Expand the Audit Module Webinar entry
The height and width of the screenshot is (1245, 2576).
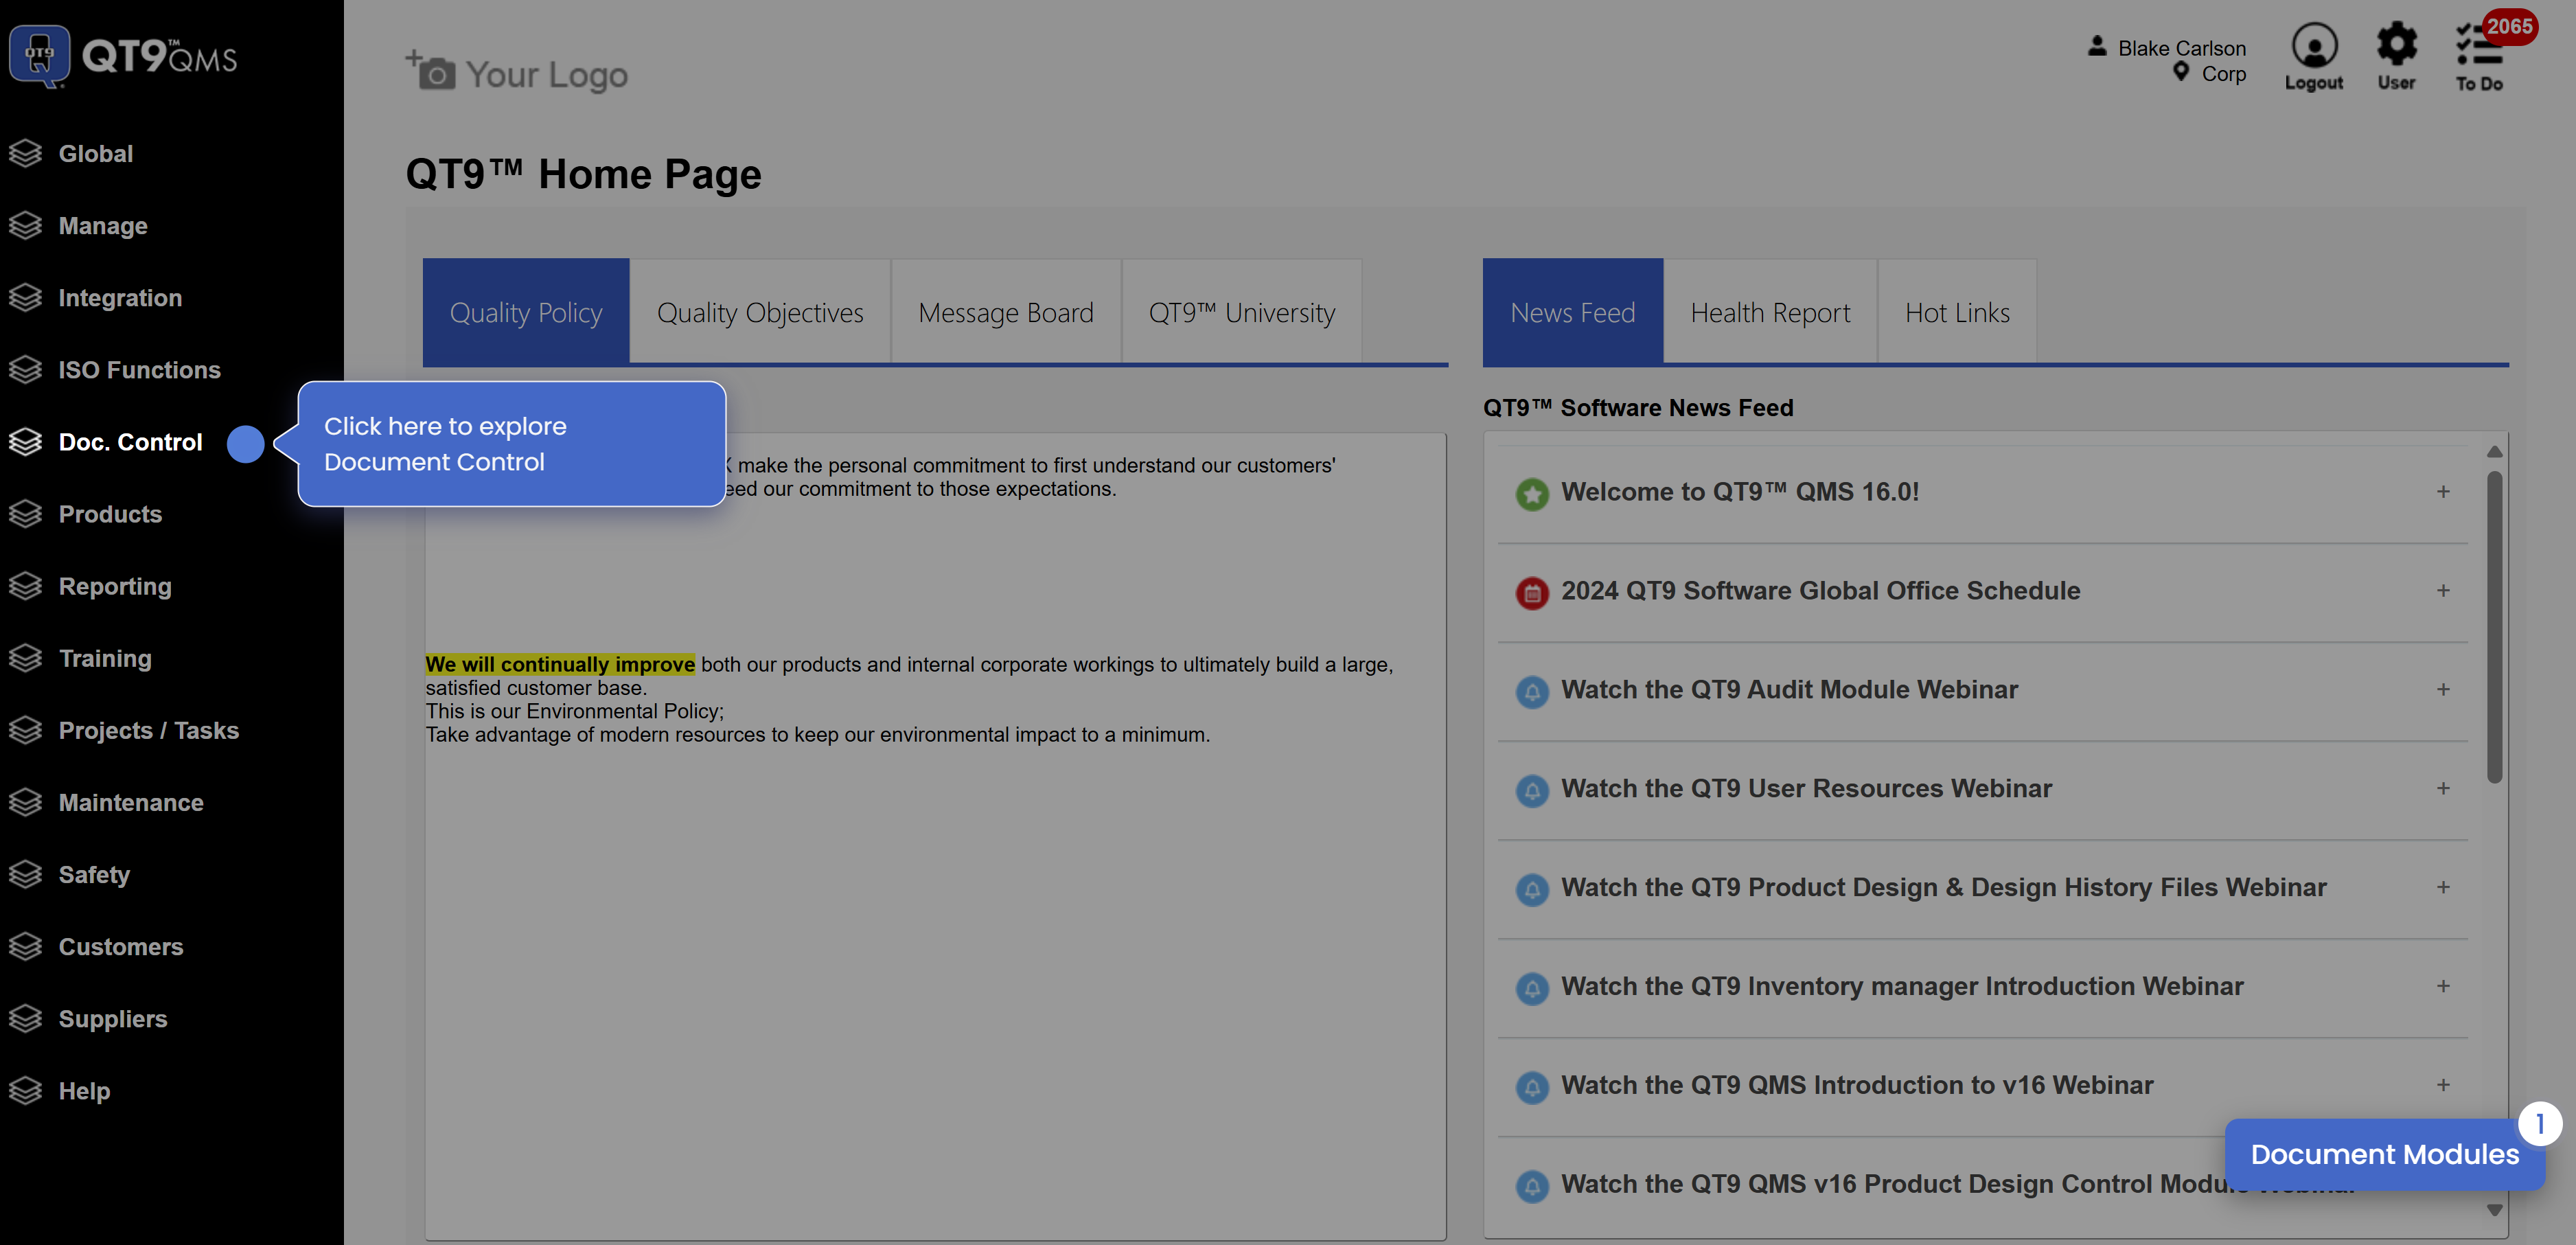tap(2442, 690)
